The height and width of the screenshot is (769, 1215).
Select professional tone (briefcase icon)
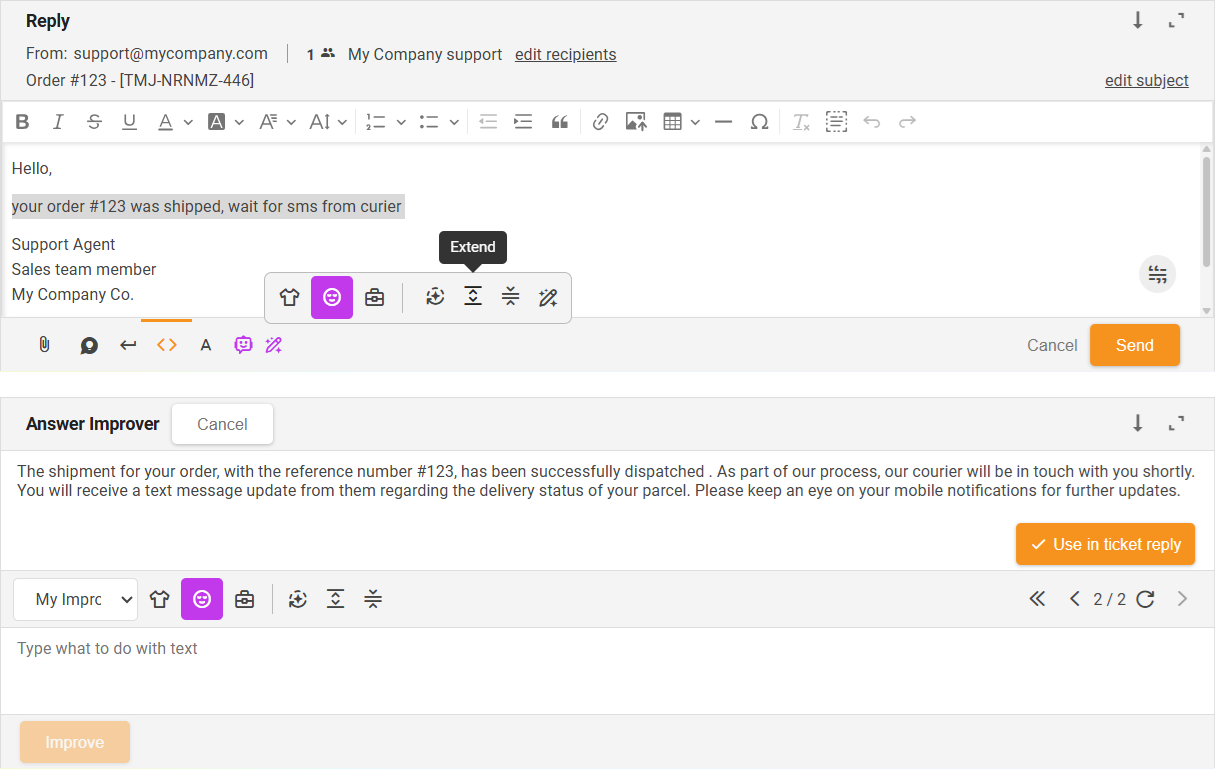click(375, 297)
